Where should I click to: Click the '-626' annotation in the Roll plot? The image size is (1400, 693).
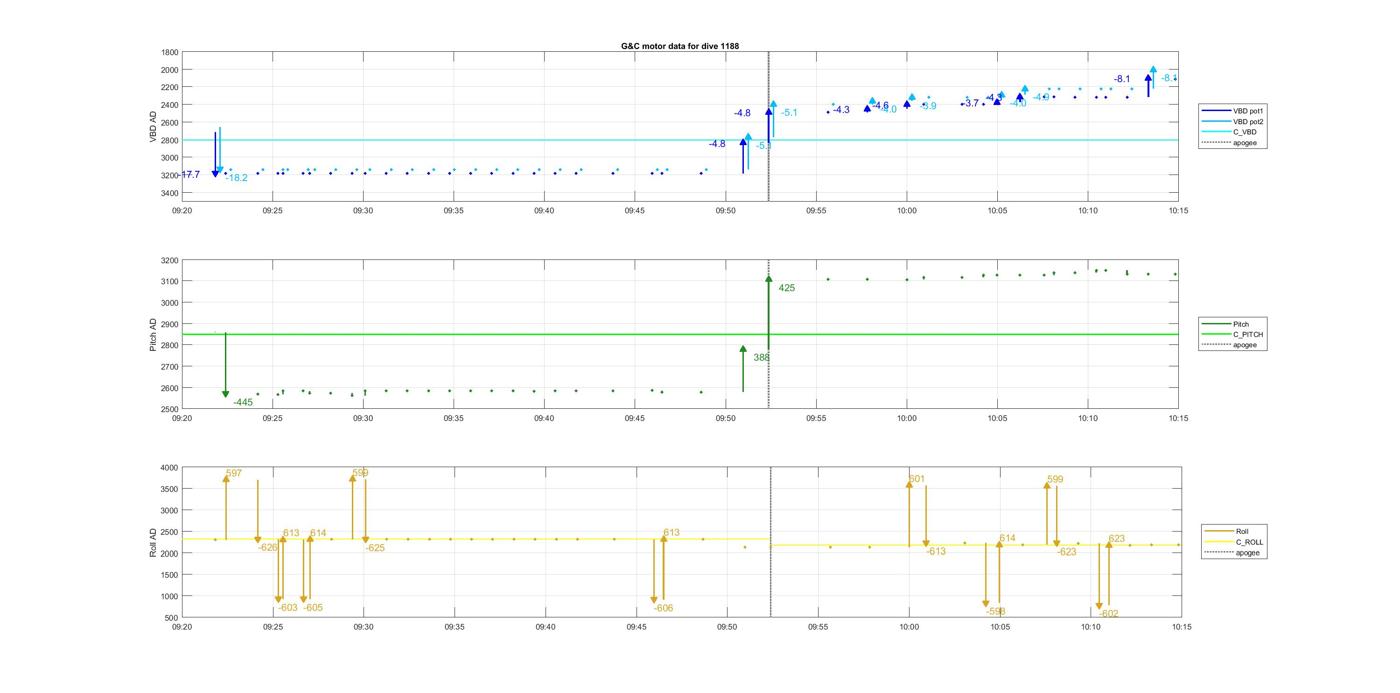coord(268,547)
